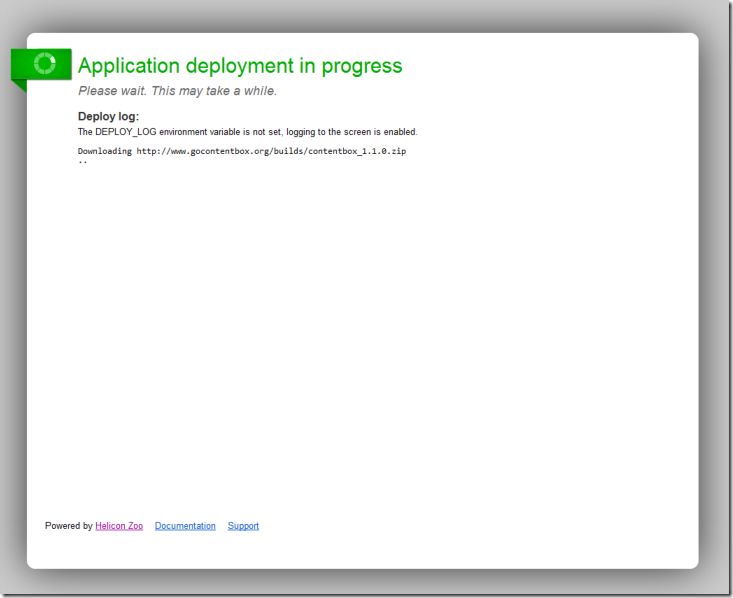733x598 pixels.
Task: Open the Documentation link
Action: tap(185, 526)
